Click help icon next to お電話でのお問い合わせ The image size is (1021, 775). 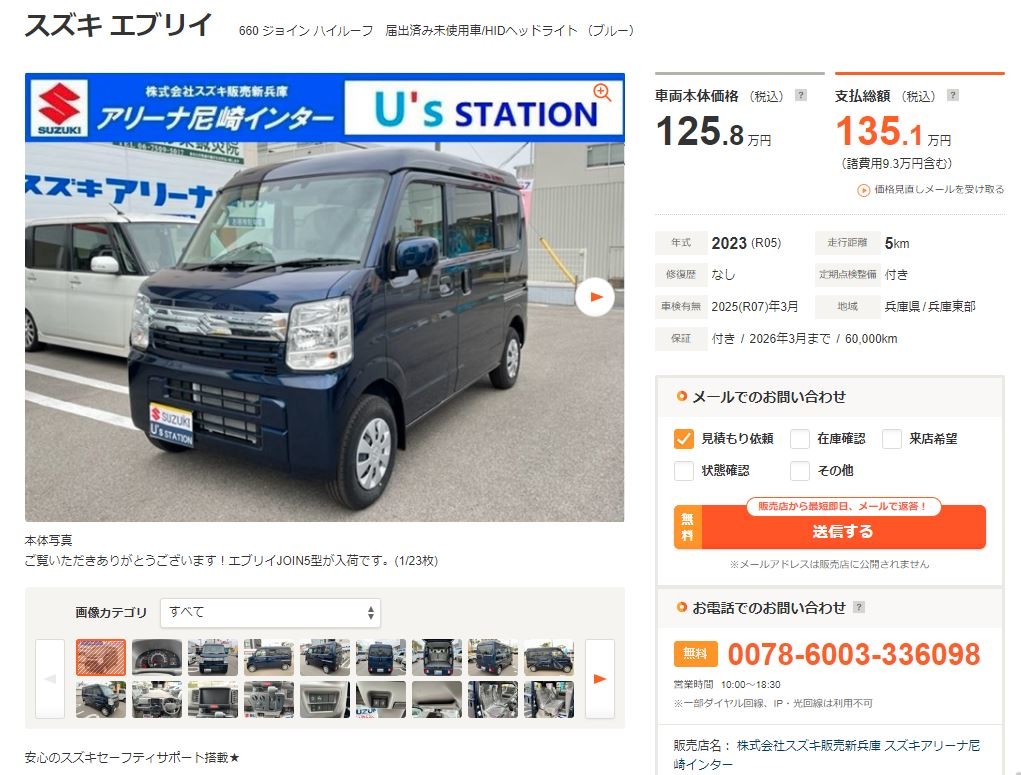[x=859, y=607]
